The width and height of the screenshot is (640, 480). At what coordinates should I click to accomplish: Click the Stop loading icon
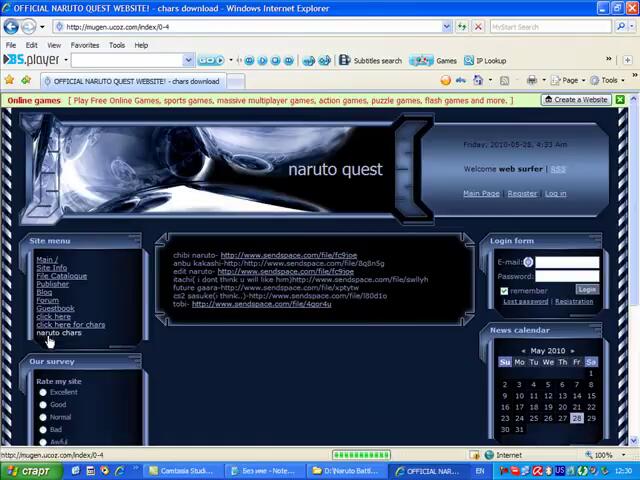478,27
